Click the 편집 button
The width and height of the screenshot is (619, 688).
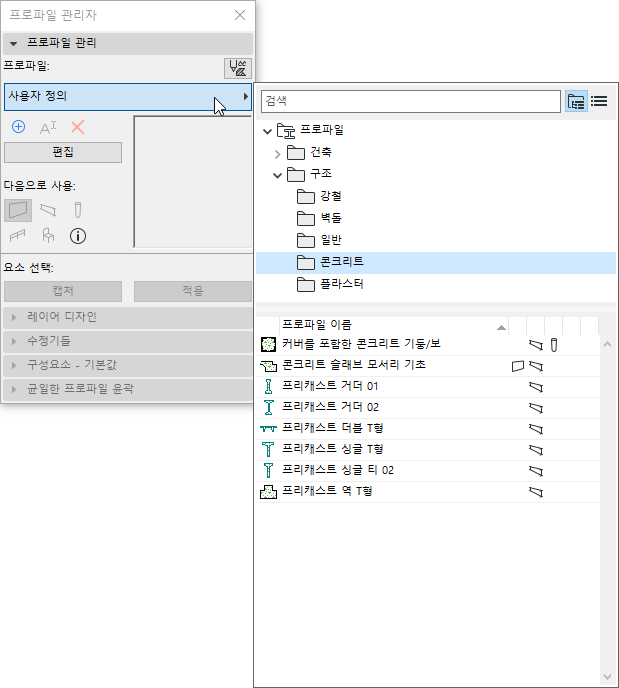[x=63, y=152]
